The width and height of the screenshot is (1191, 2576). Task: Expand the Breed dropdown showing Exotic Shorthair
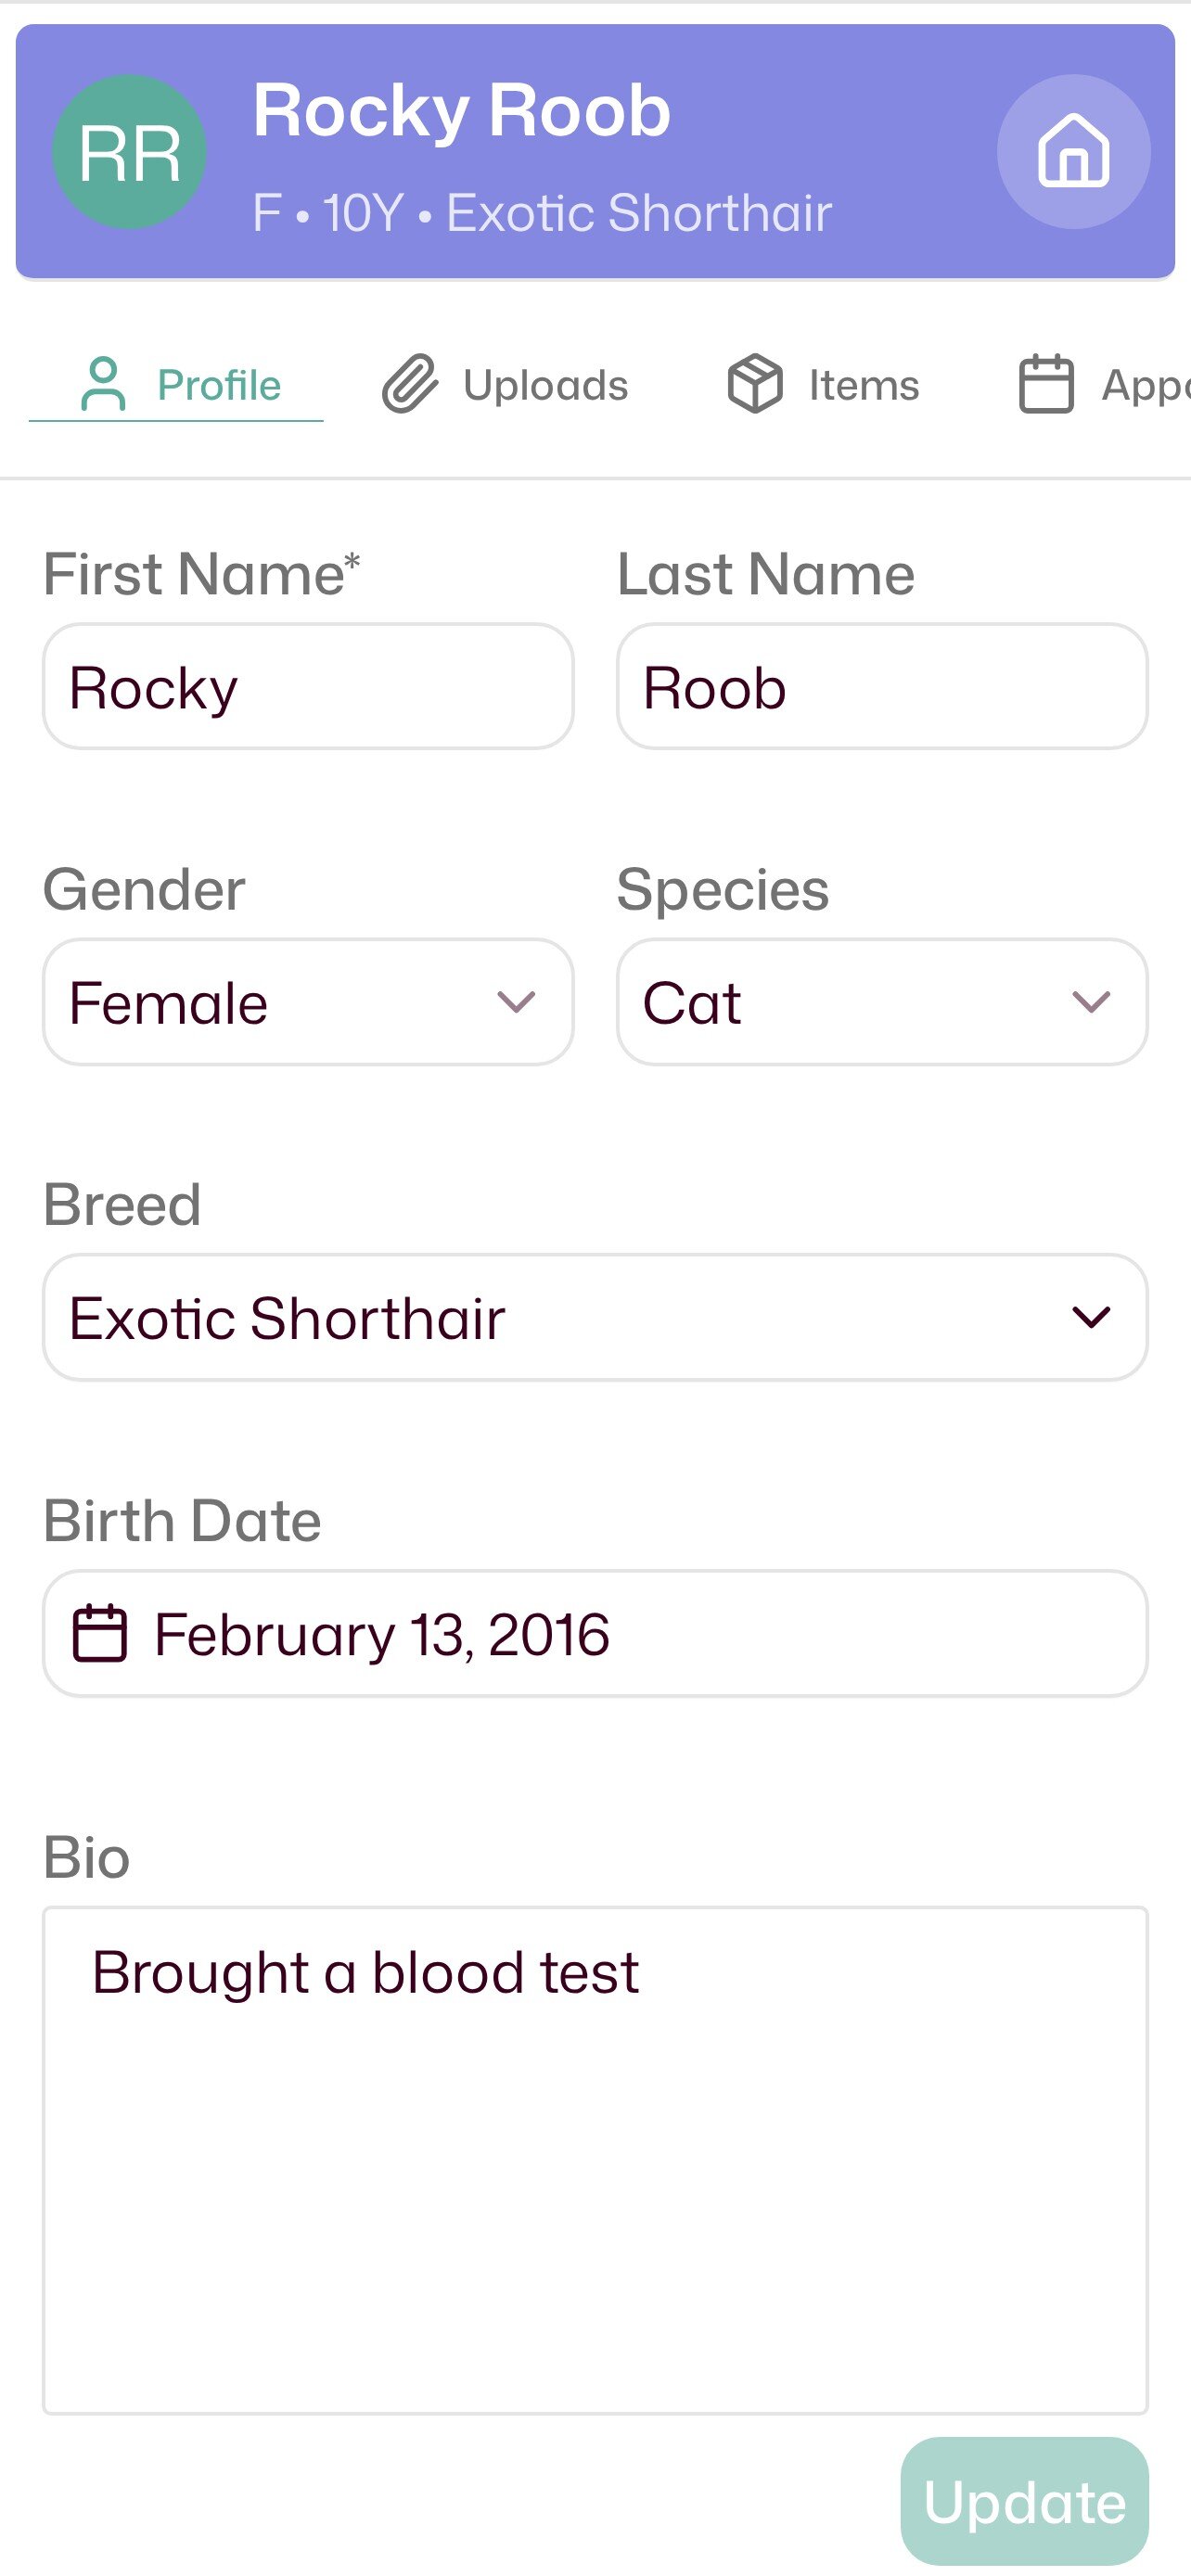pos(594,1317)
